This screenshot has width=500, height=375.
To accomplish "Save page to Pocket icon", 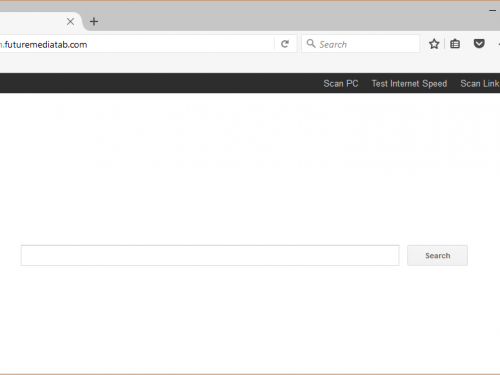I will (x=479, y=44).
